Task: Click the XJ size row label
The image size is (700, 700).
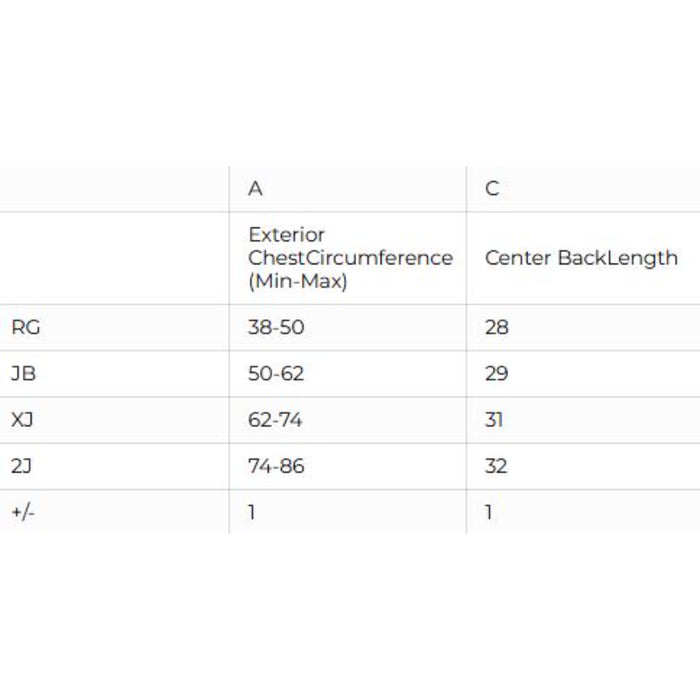Action: click(x=23, y=420)
